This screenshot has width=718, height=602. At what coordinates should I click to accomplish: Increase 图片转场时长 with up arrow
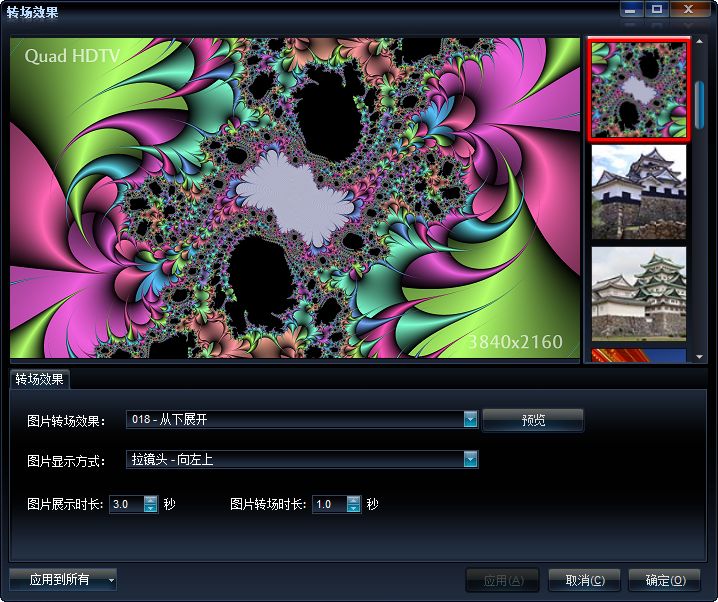(353, 500)
